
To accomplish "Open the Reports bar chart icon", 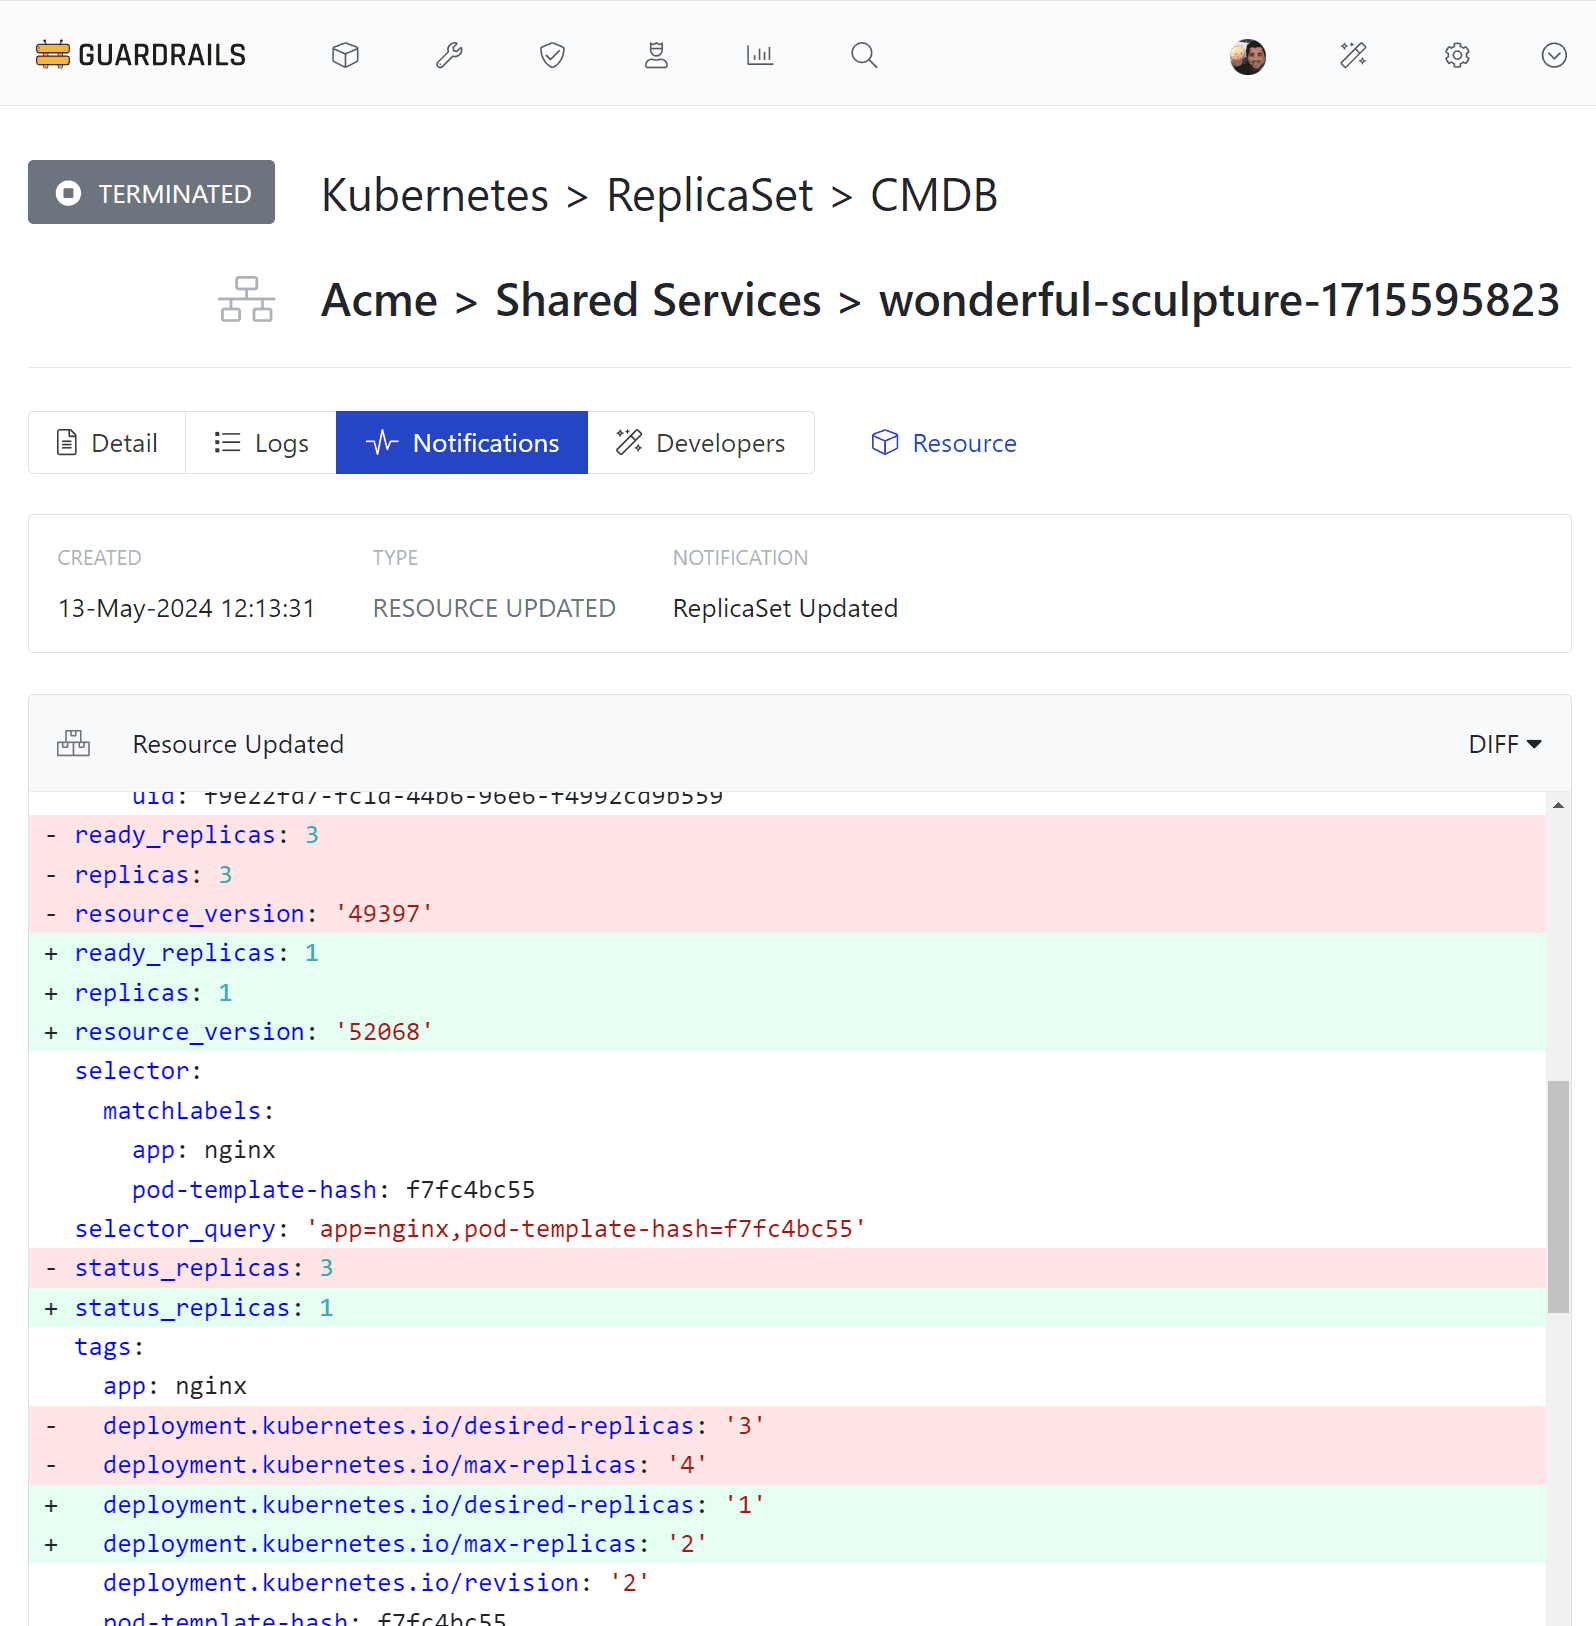I will (760, 55).
